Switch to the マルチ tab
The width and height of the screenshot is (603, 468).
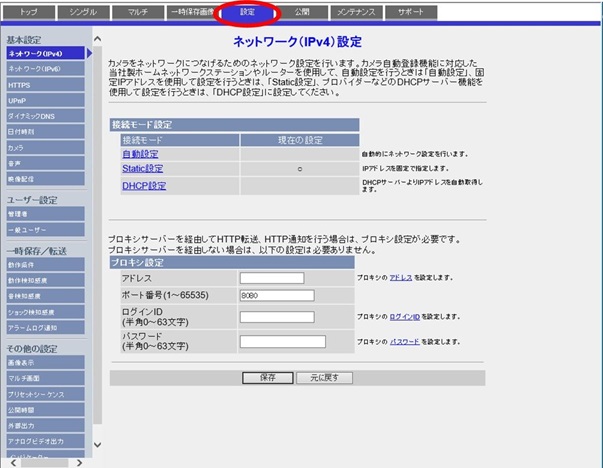coord(138,12)
